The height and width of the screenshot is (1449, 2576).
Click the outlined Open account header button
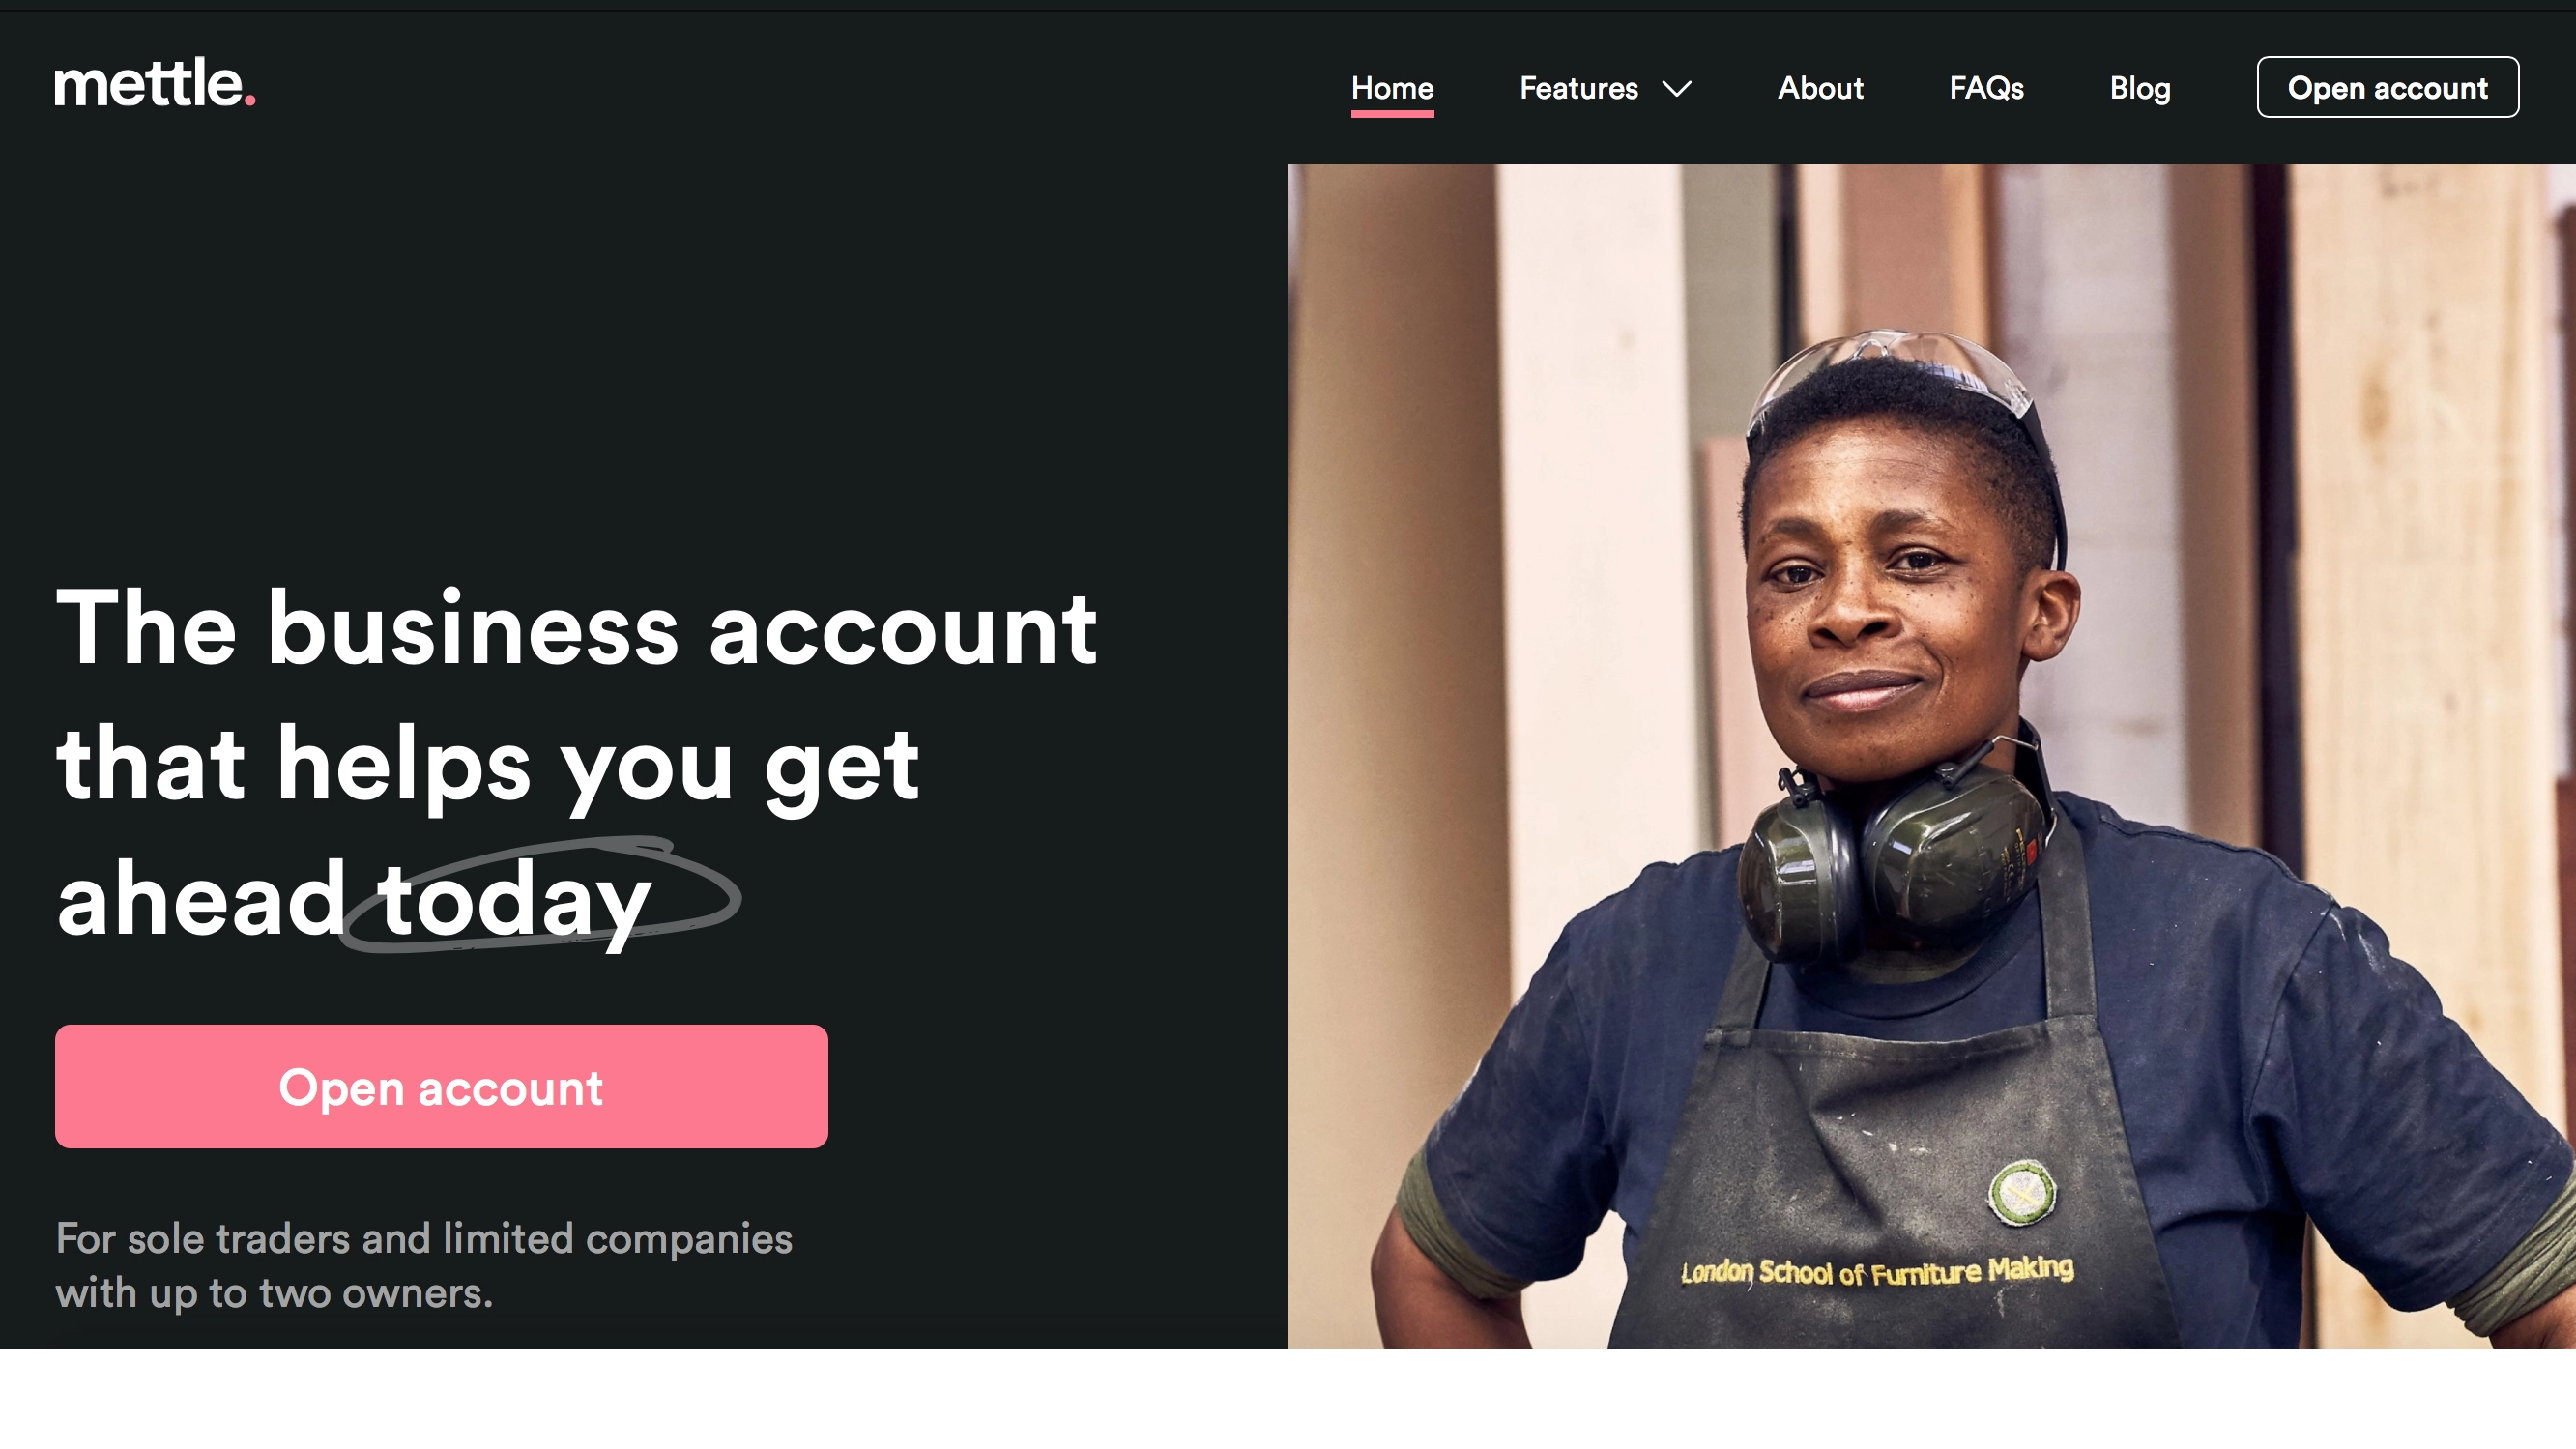point(2387,87)
